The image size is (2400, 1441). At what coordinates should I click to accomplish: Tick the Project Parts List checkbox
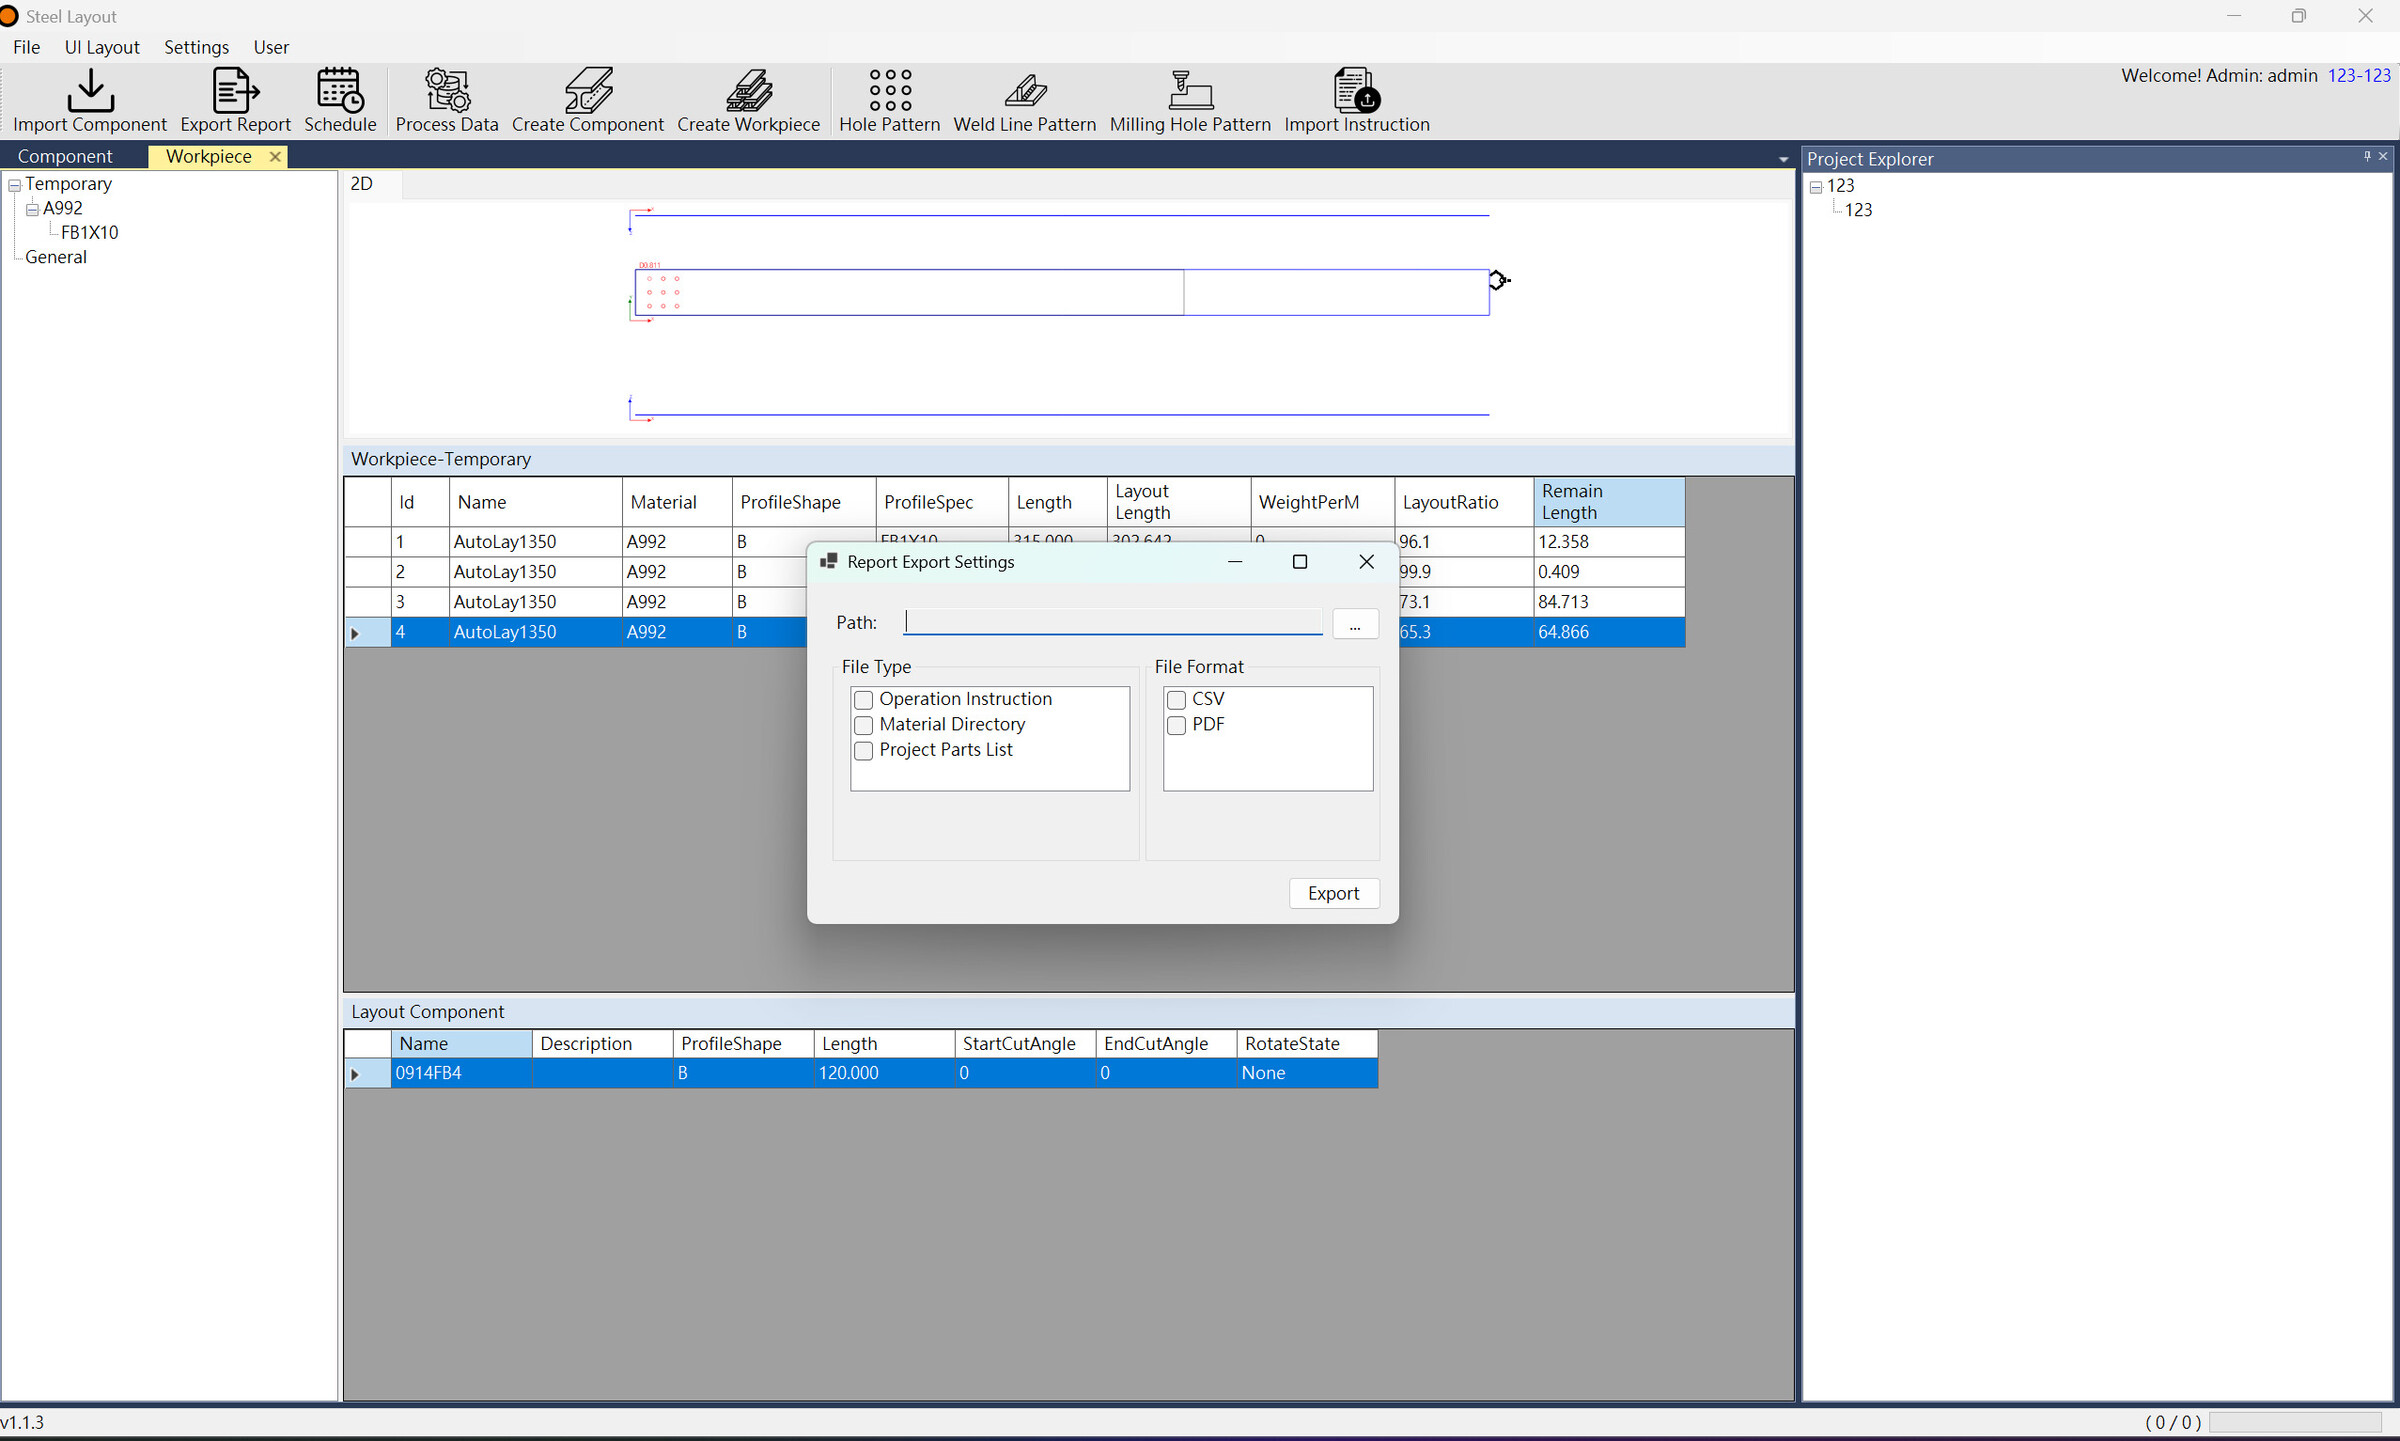pyautogui.click(x=864, y=751)
